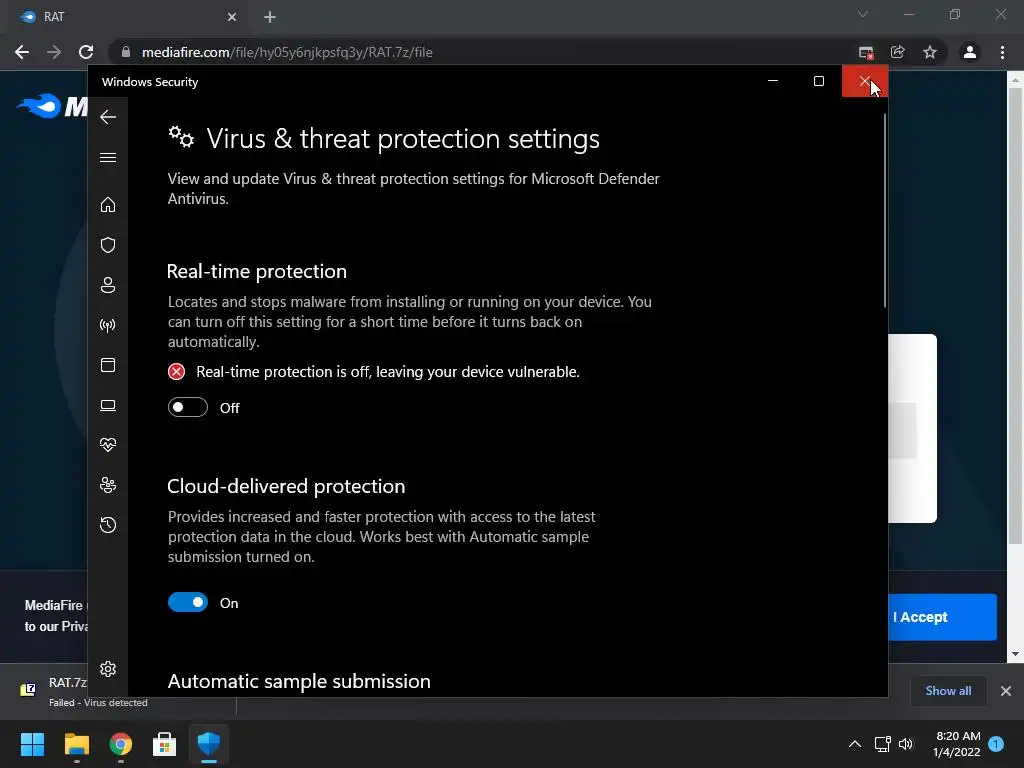The height and width of the screenshot is (768, 1024).
Task: Open Device performance & health heart icon
Action: coord(108,445)
